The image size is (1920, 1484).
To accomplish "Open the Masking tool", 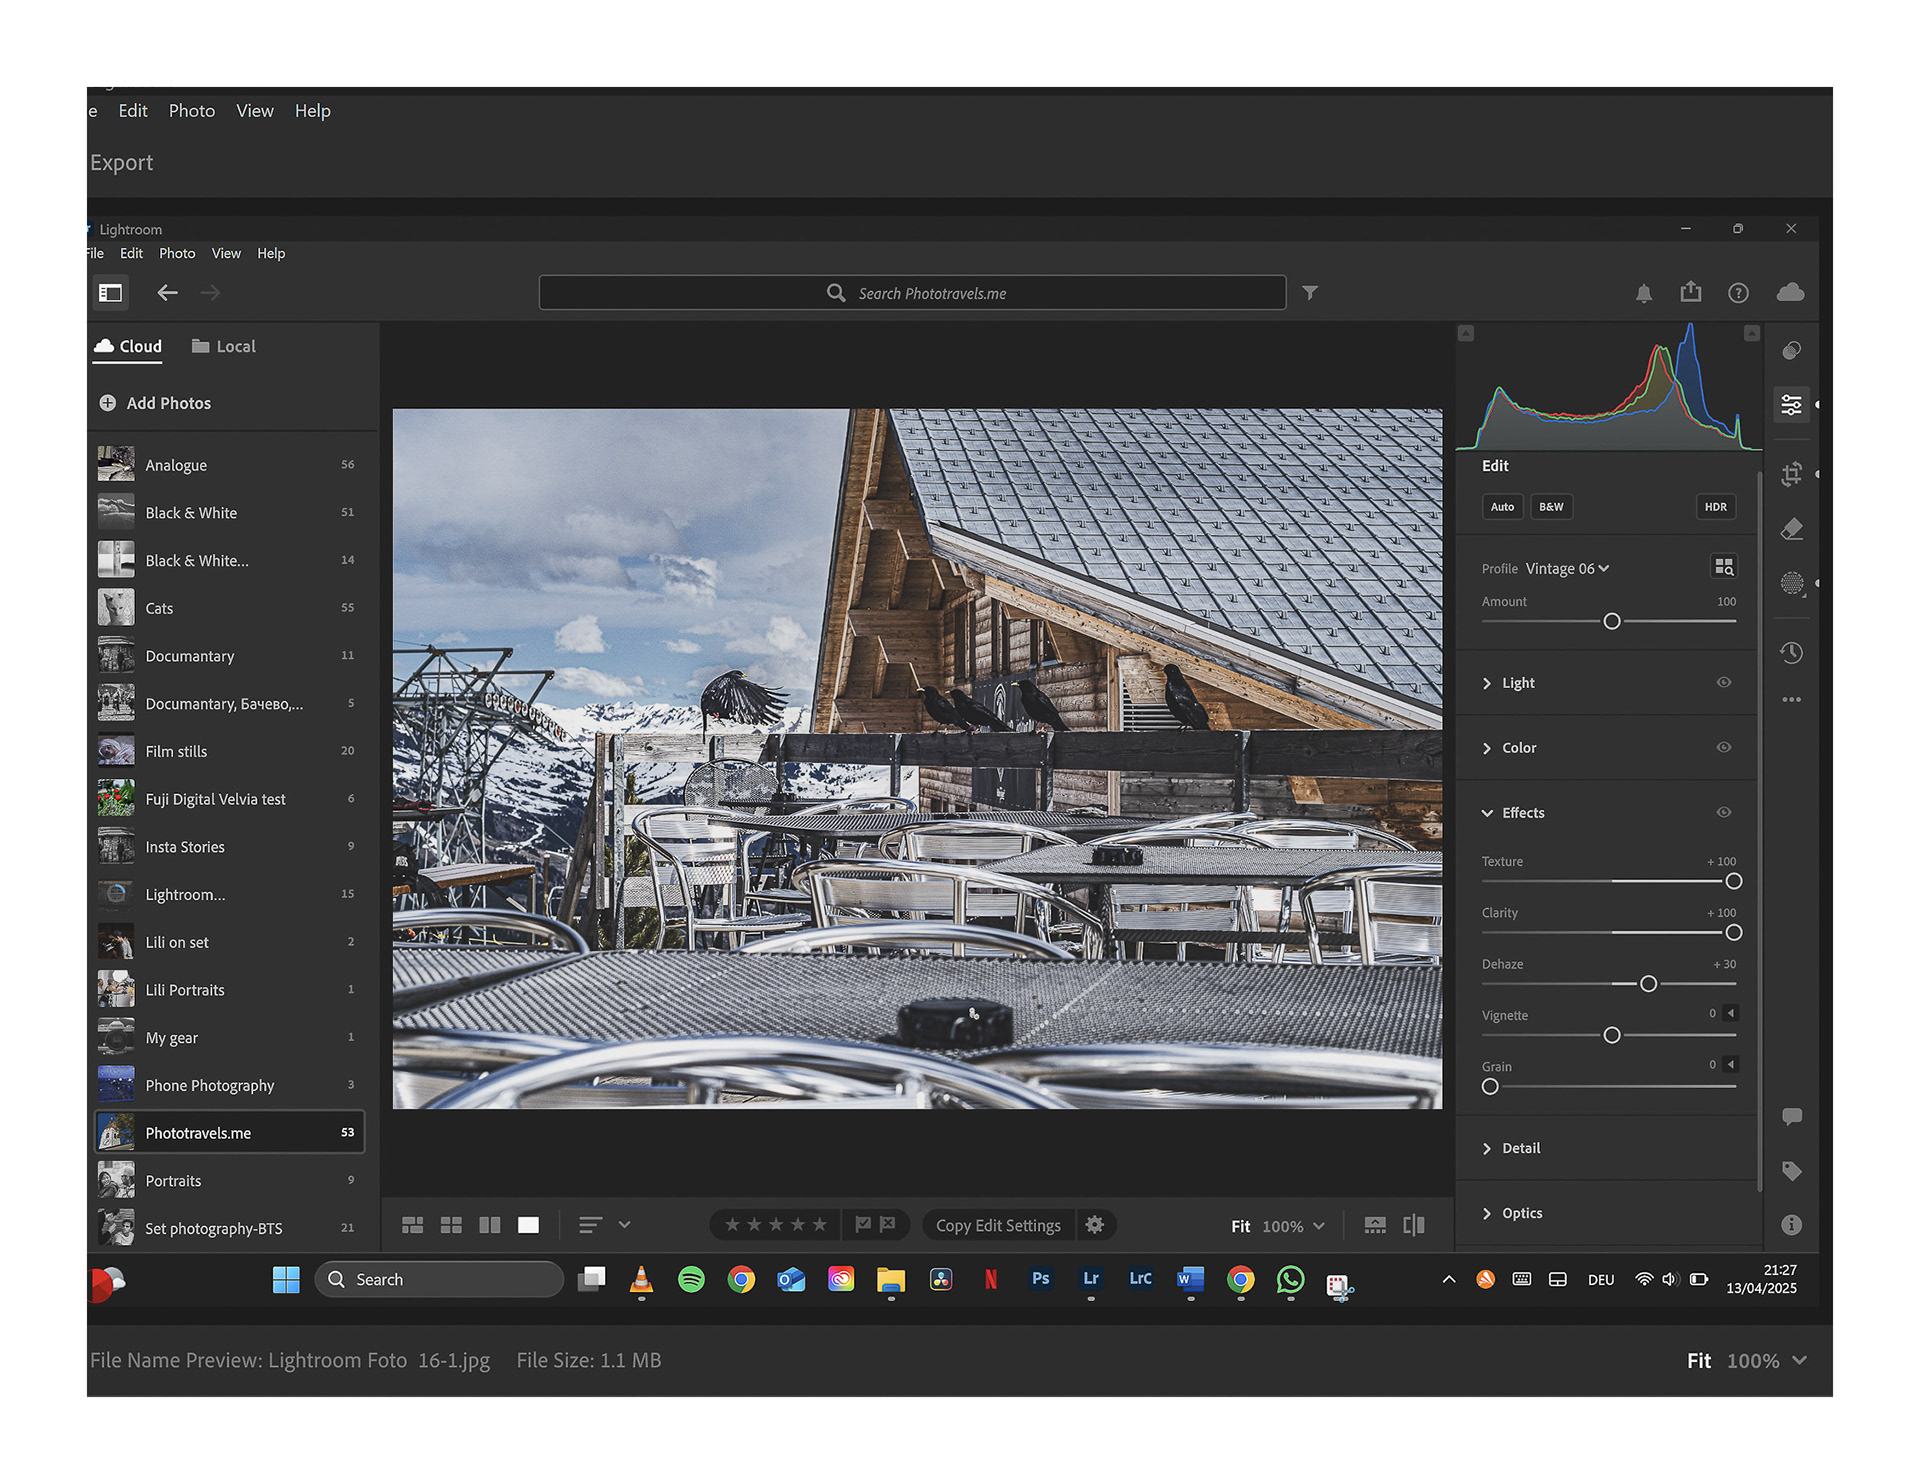I will (x=1791, y=583).
